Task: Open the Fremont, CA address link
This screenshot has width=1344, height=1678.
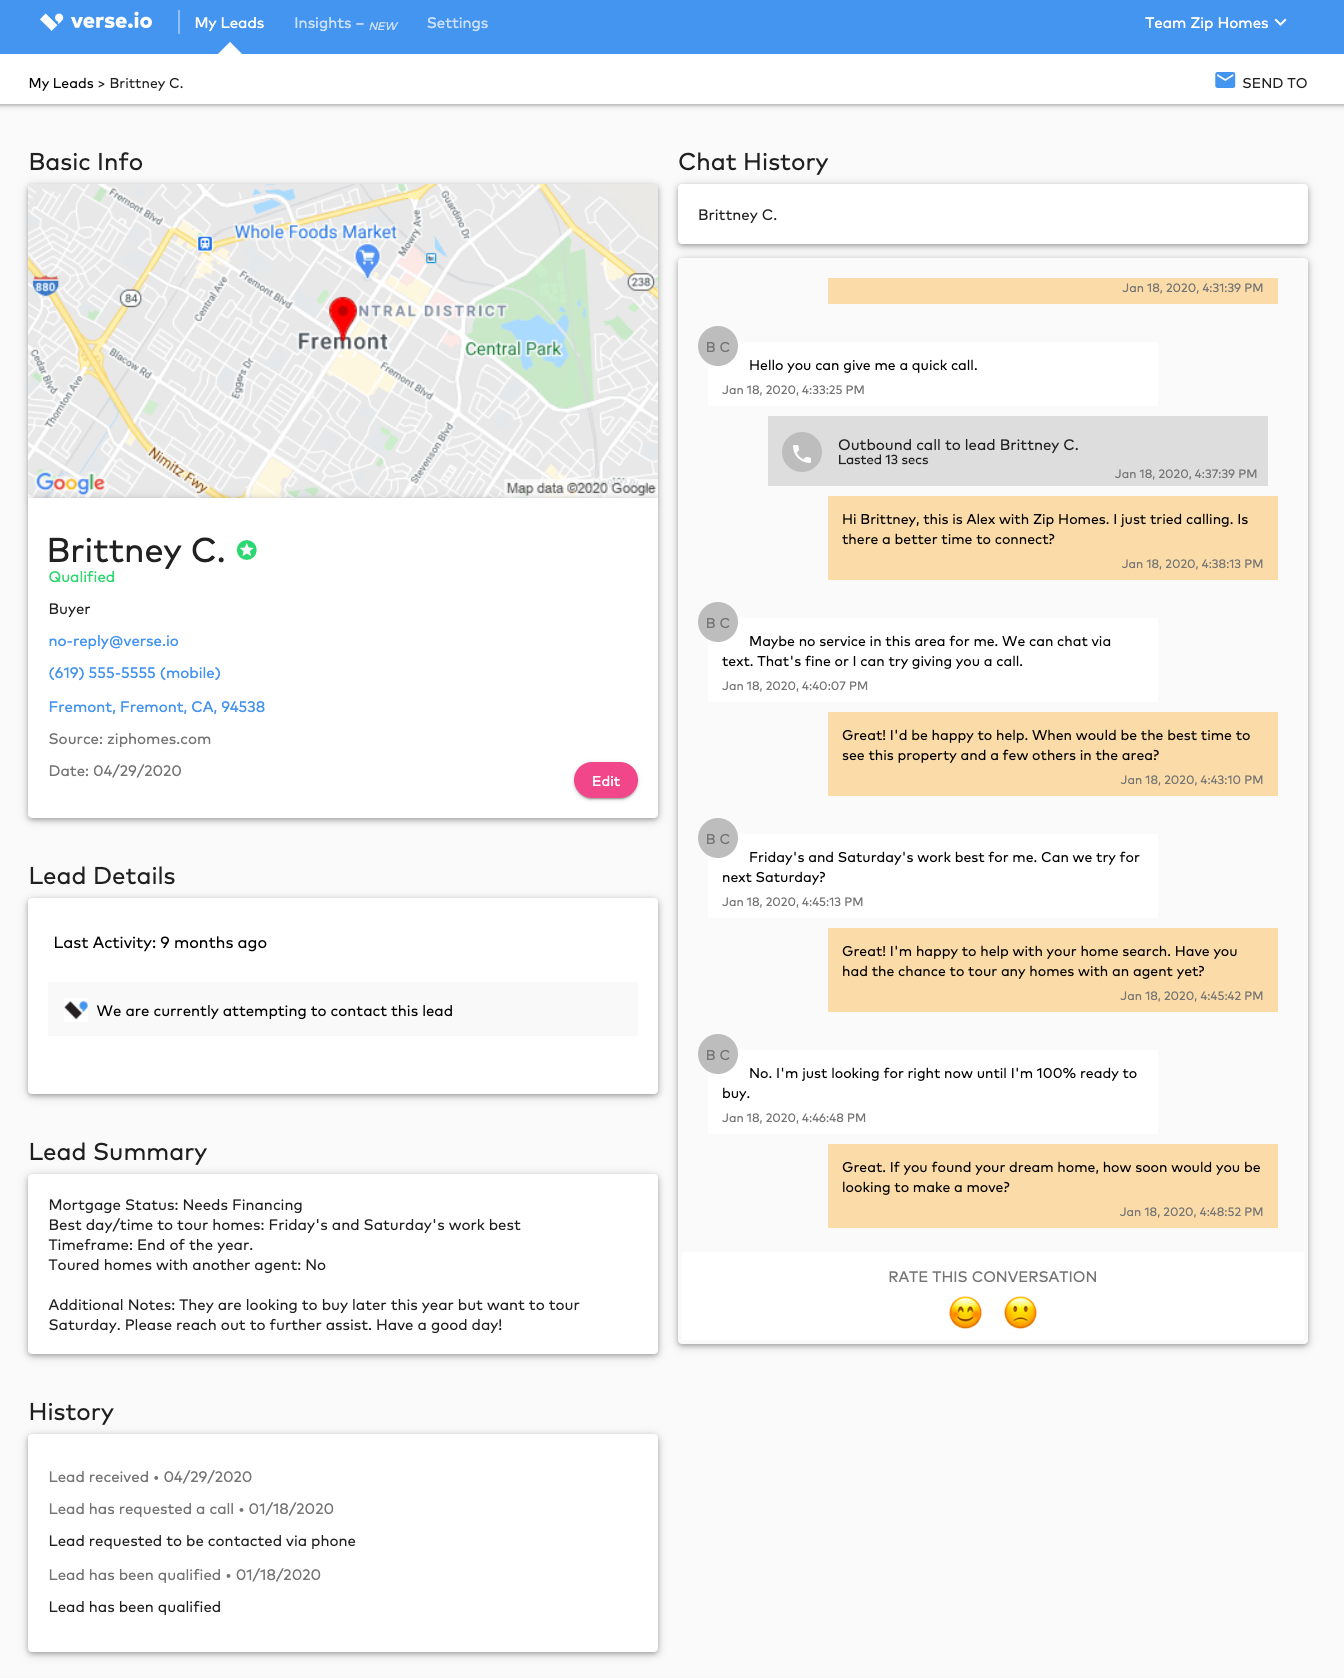Action: pos(157,707)
